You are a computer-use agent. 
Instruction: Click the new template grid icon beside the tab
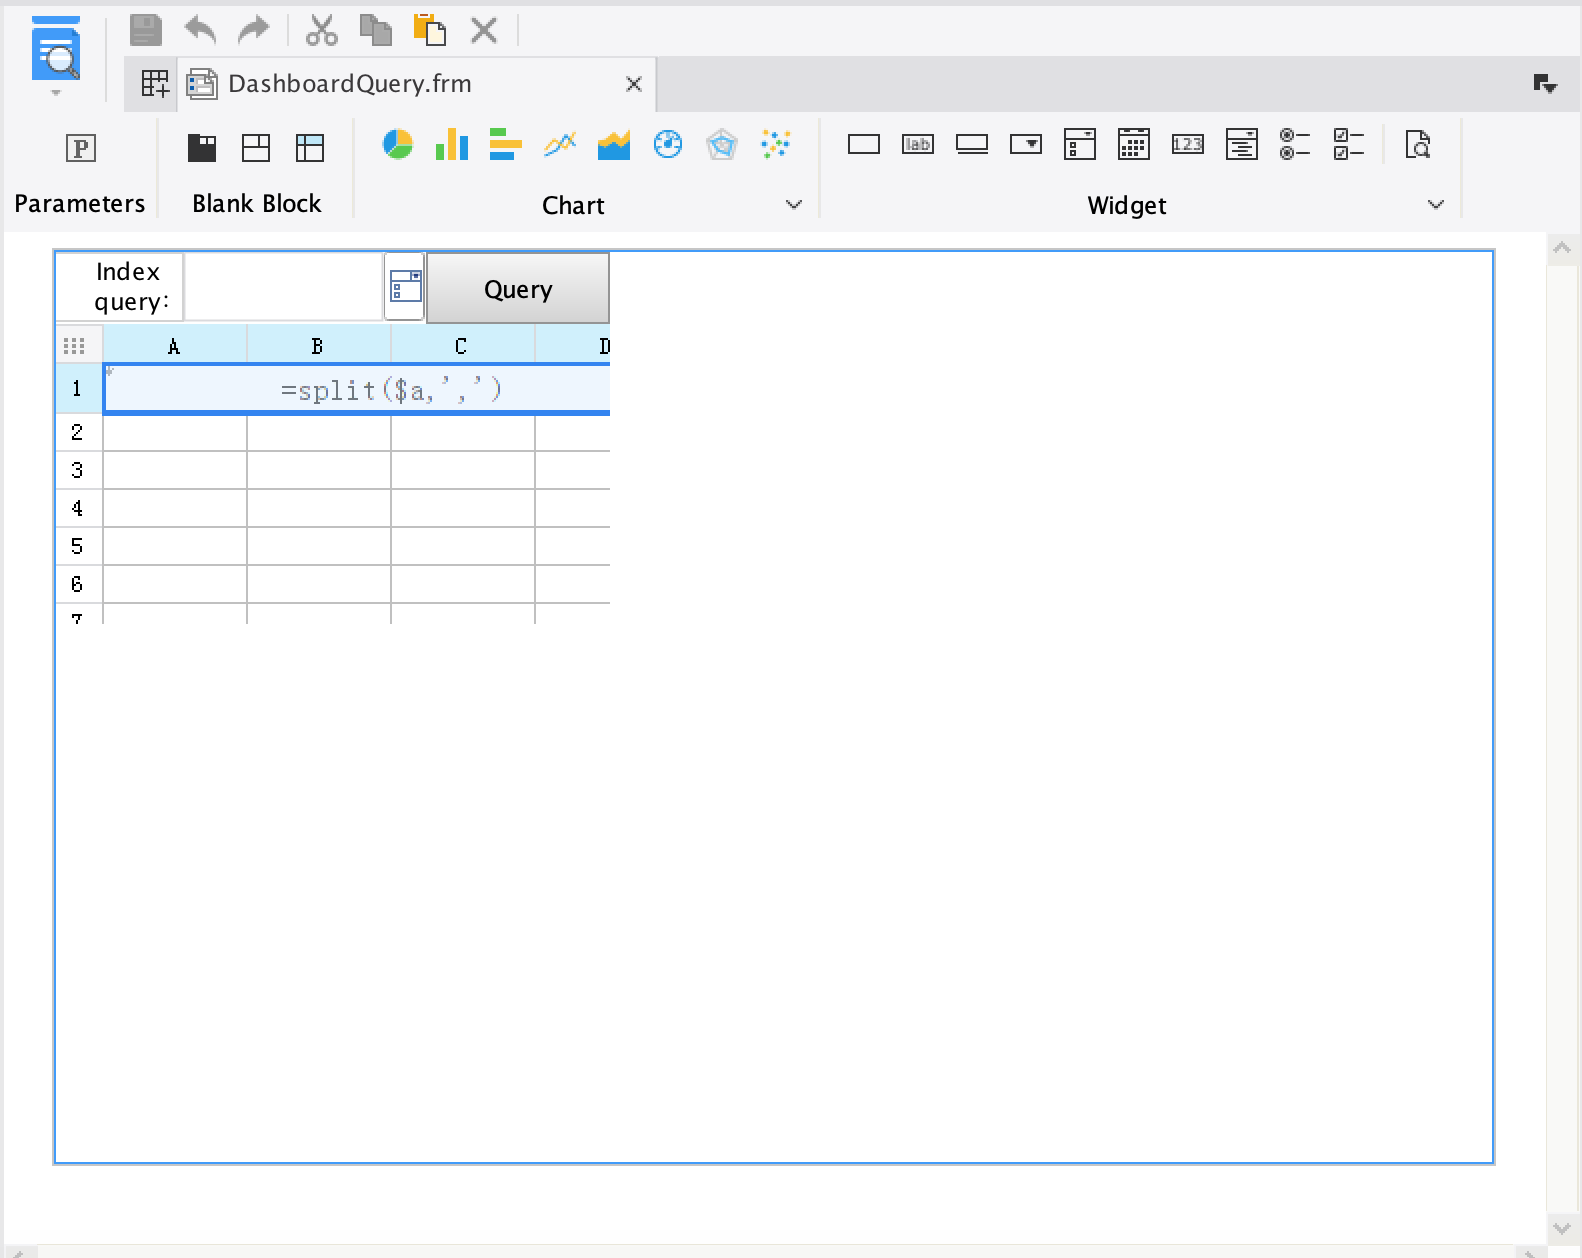tap(155, 84)
